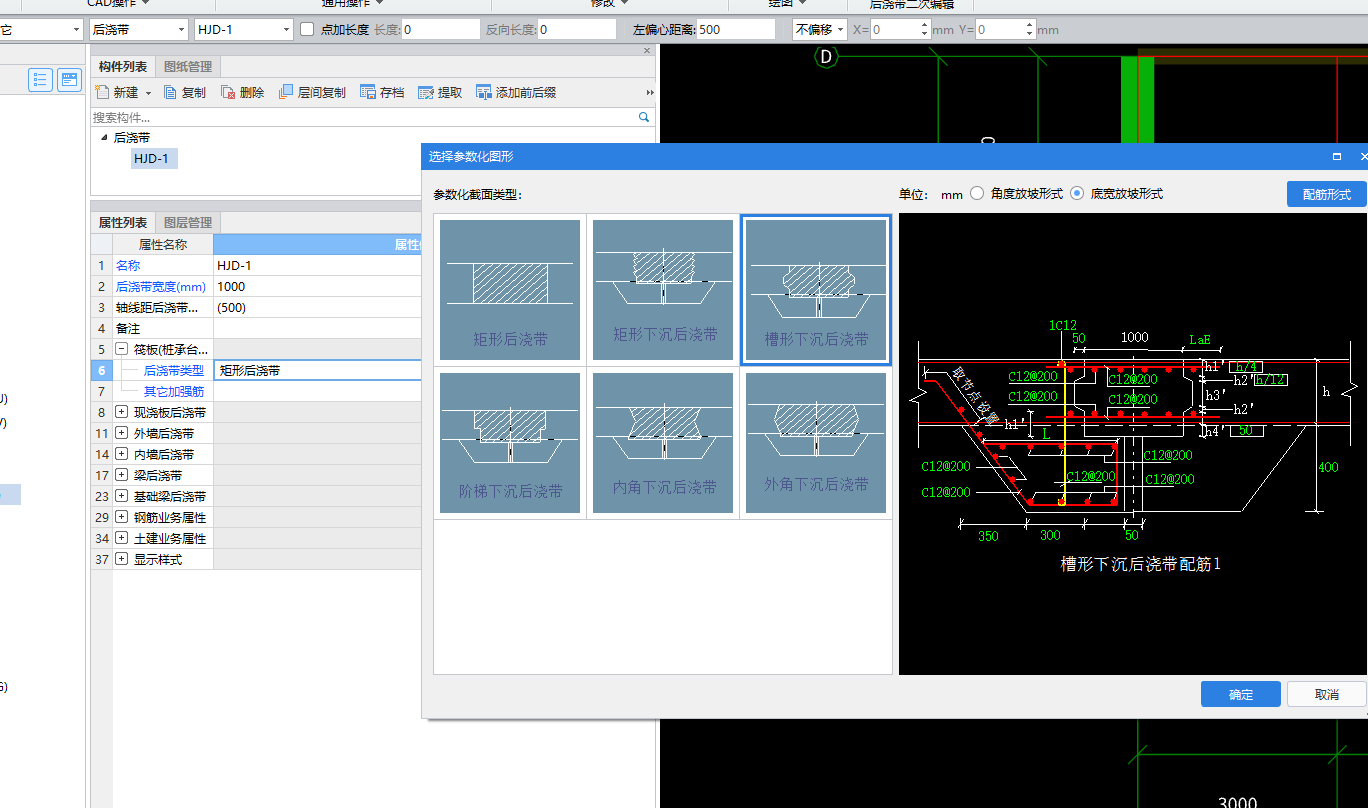Choose the 角度放坡形式 radio option
Viewport: 1368px width, 808px height.
(977, 194)
